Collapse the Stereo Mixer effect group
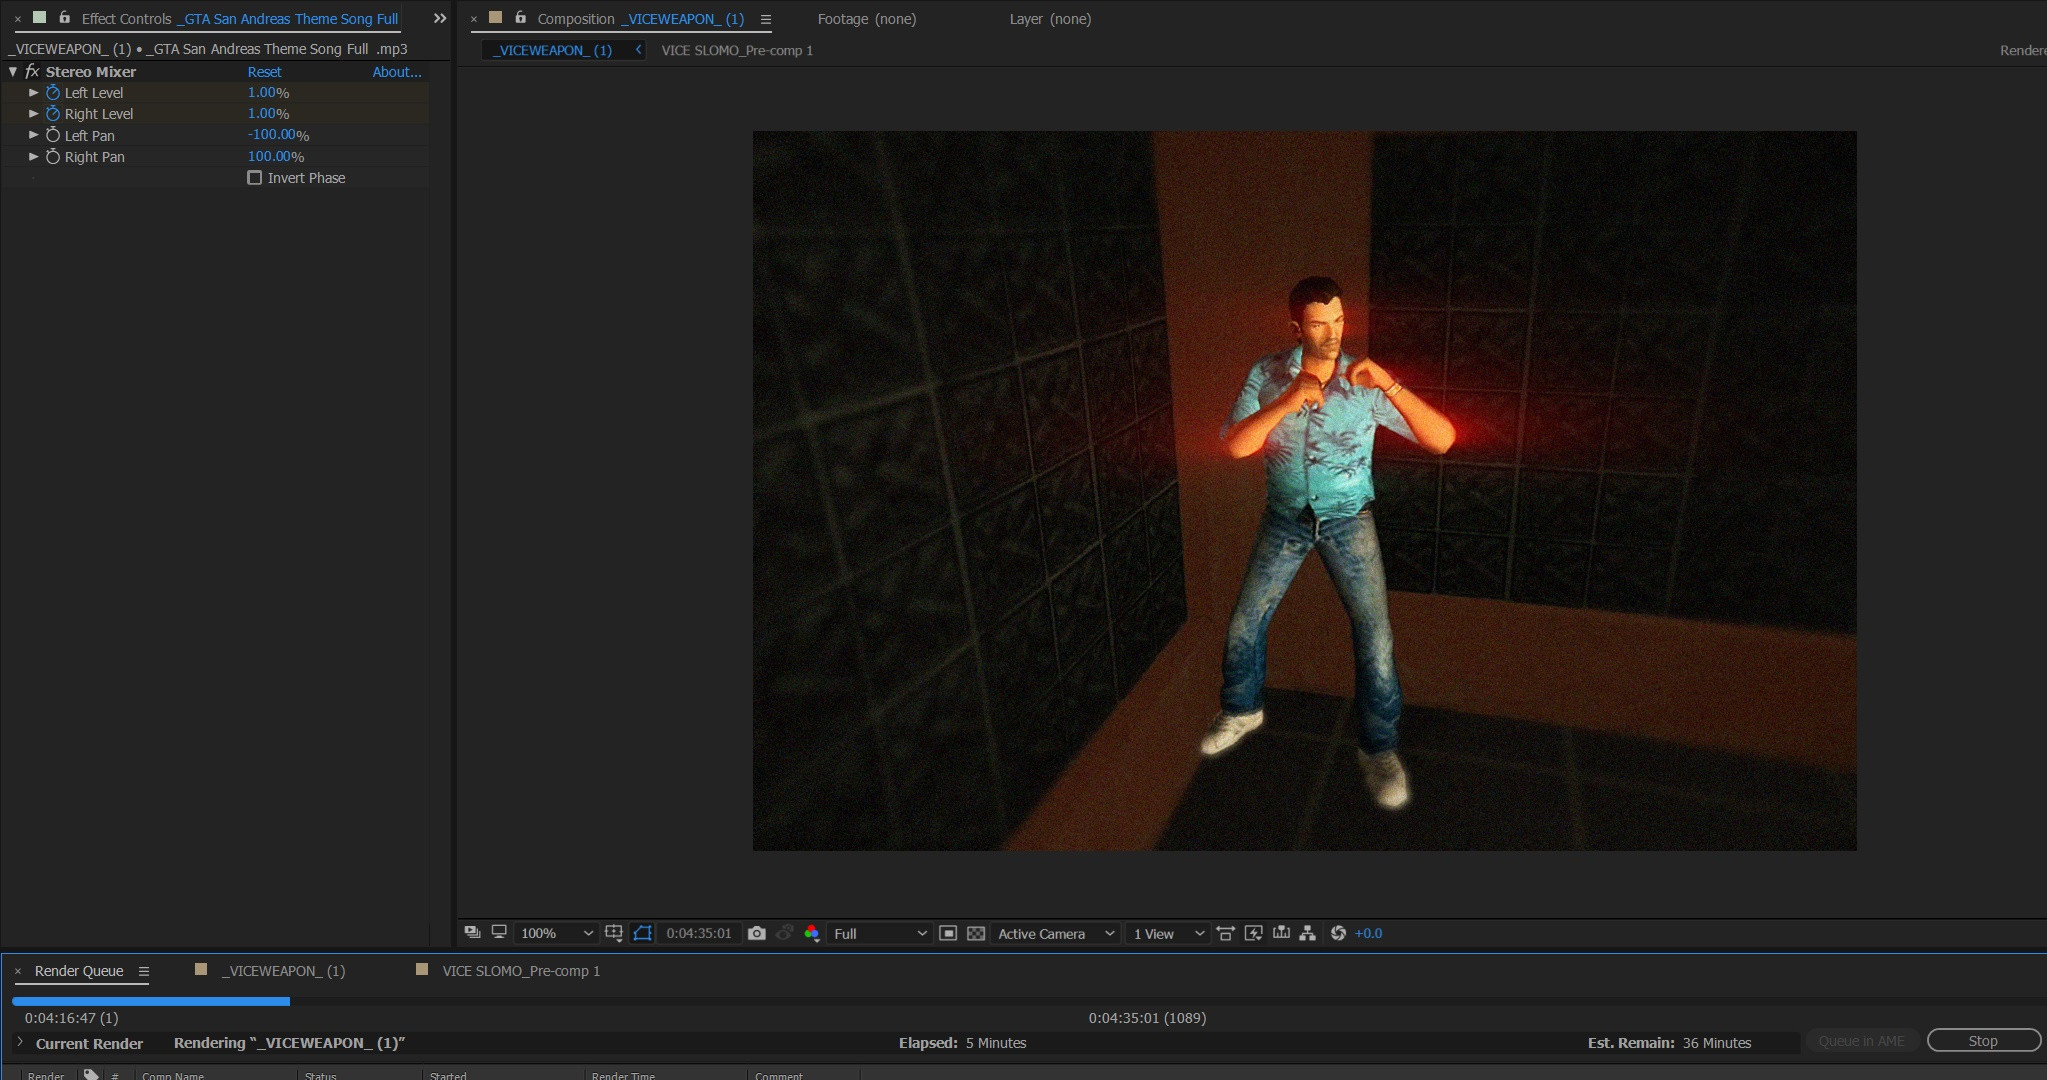 point(13,72)
